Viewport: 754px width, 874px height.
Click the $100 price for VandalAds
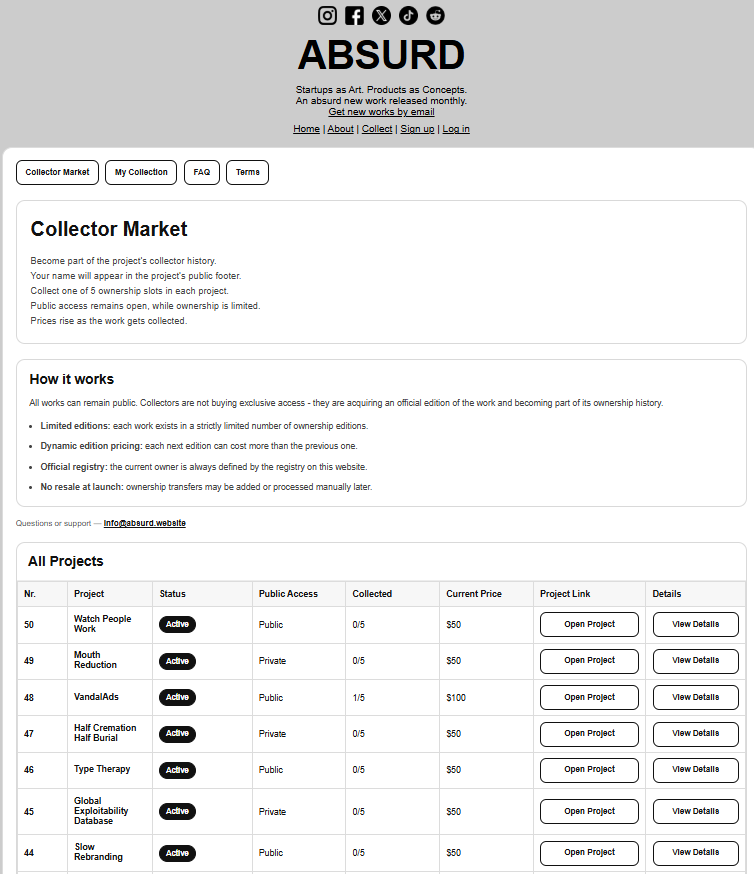[x=456, y=698]
